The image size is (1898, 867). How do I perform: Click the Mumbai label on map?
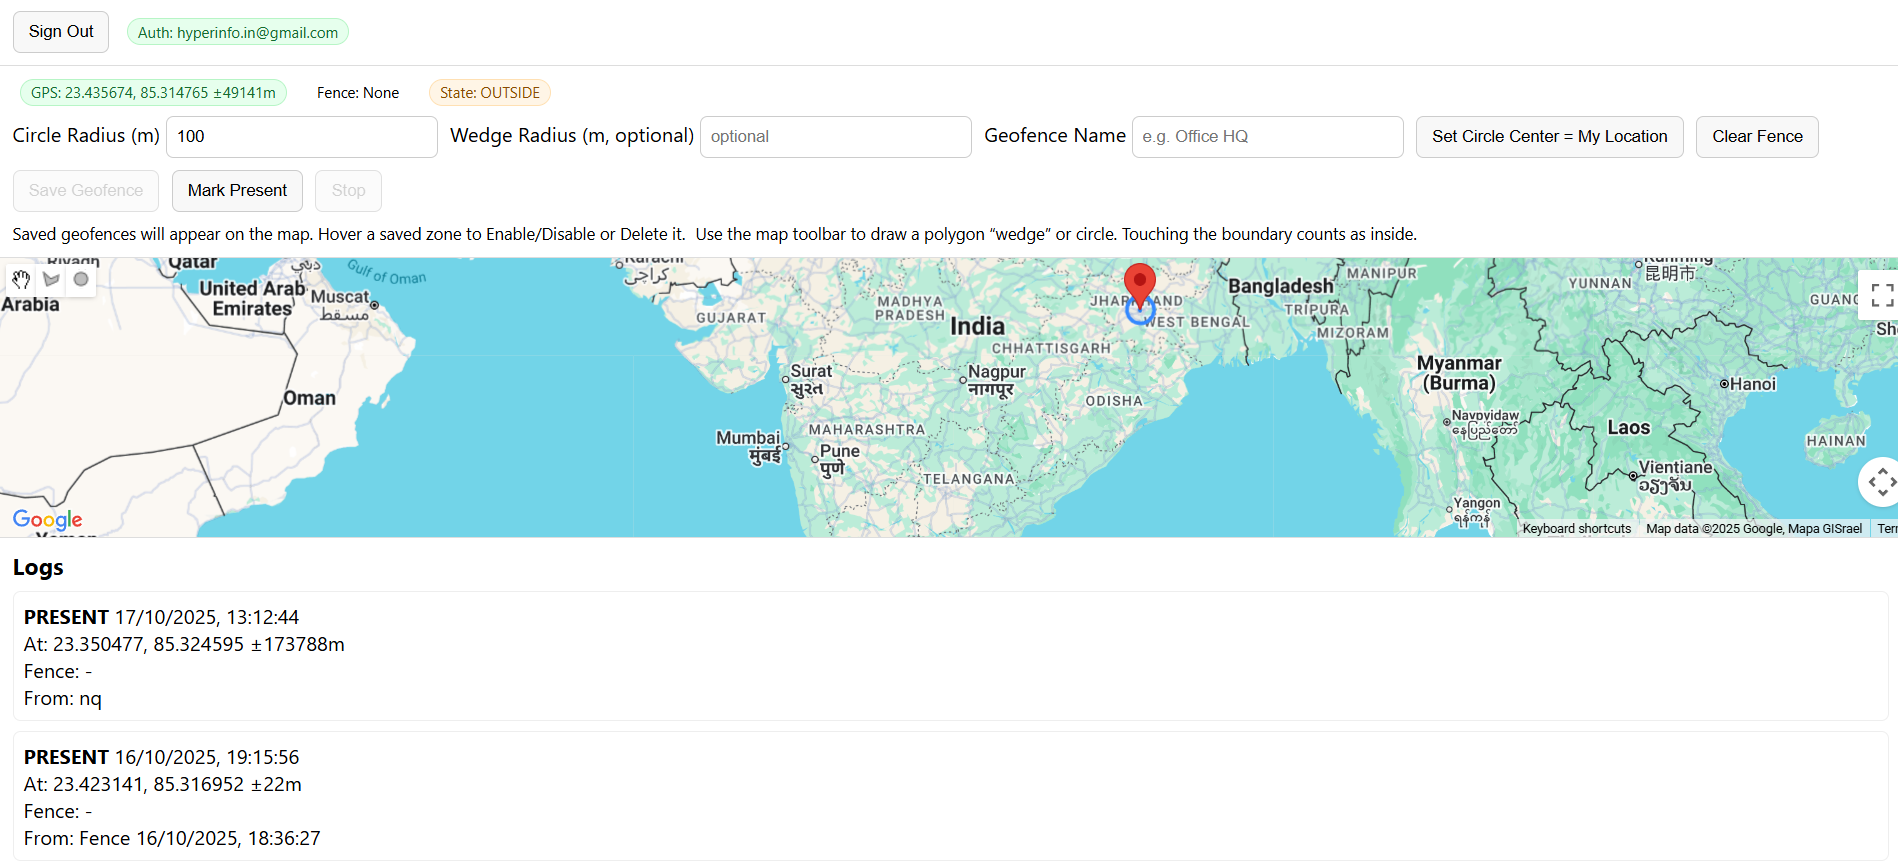pyautogui.click(x=748, y=446)
